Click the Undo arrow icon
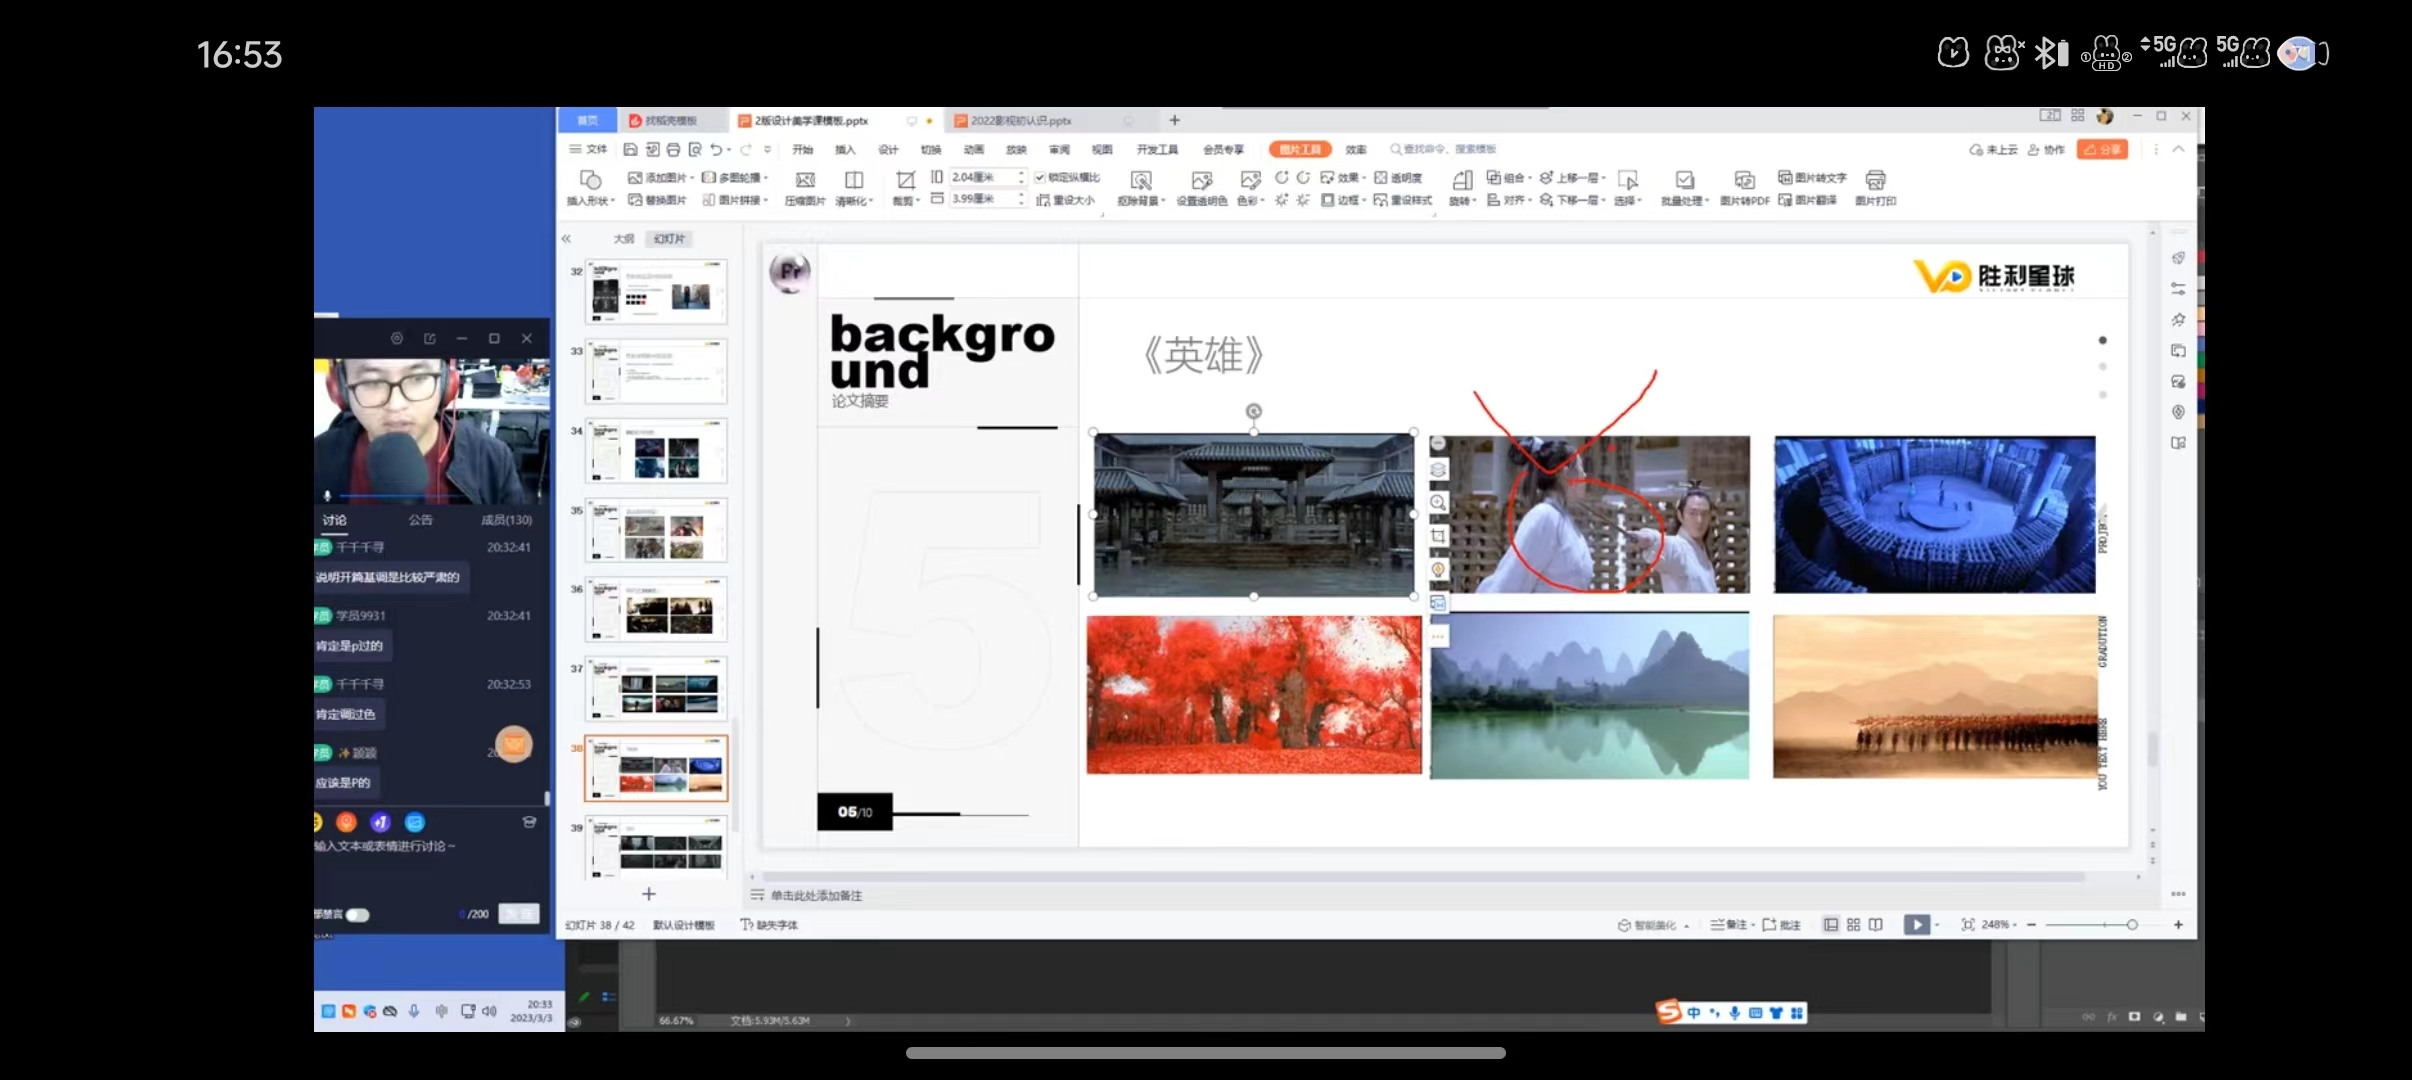Image resolution: width=2412 pixels, height=1080 pixels. (716, 150)
